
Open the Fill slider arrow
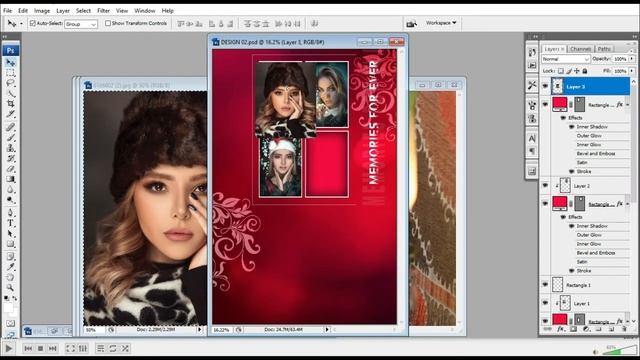tap(632, 71)
